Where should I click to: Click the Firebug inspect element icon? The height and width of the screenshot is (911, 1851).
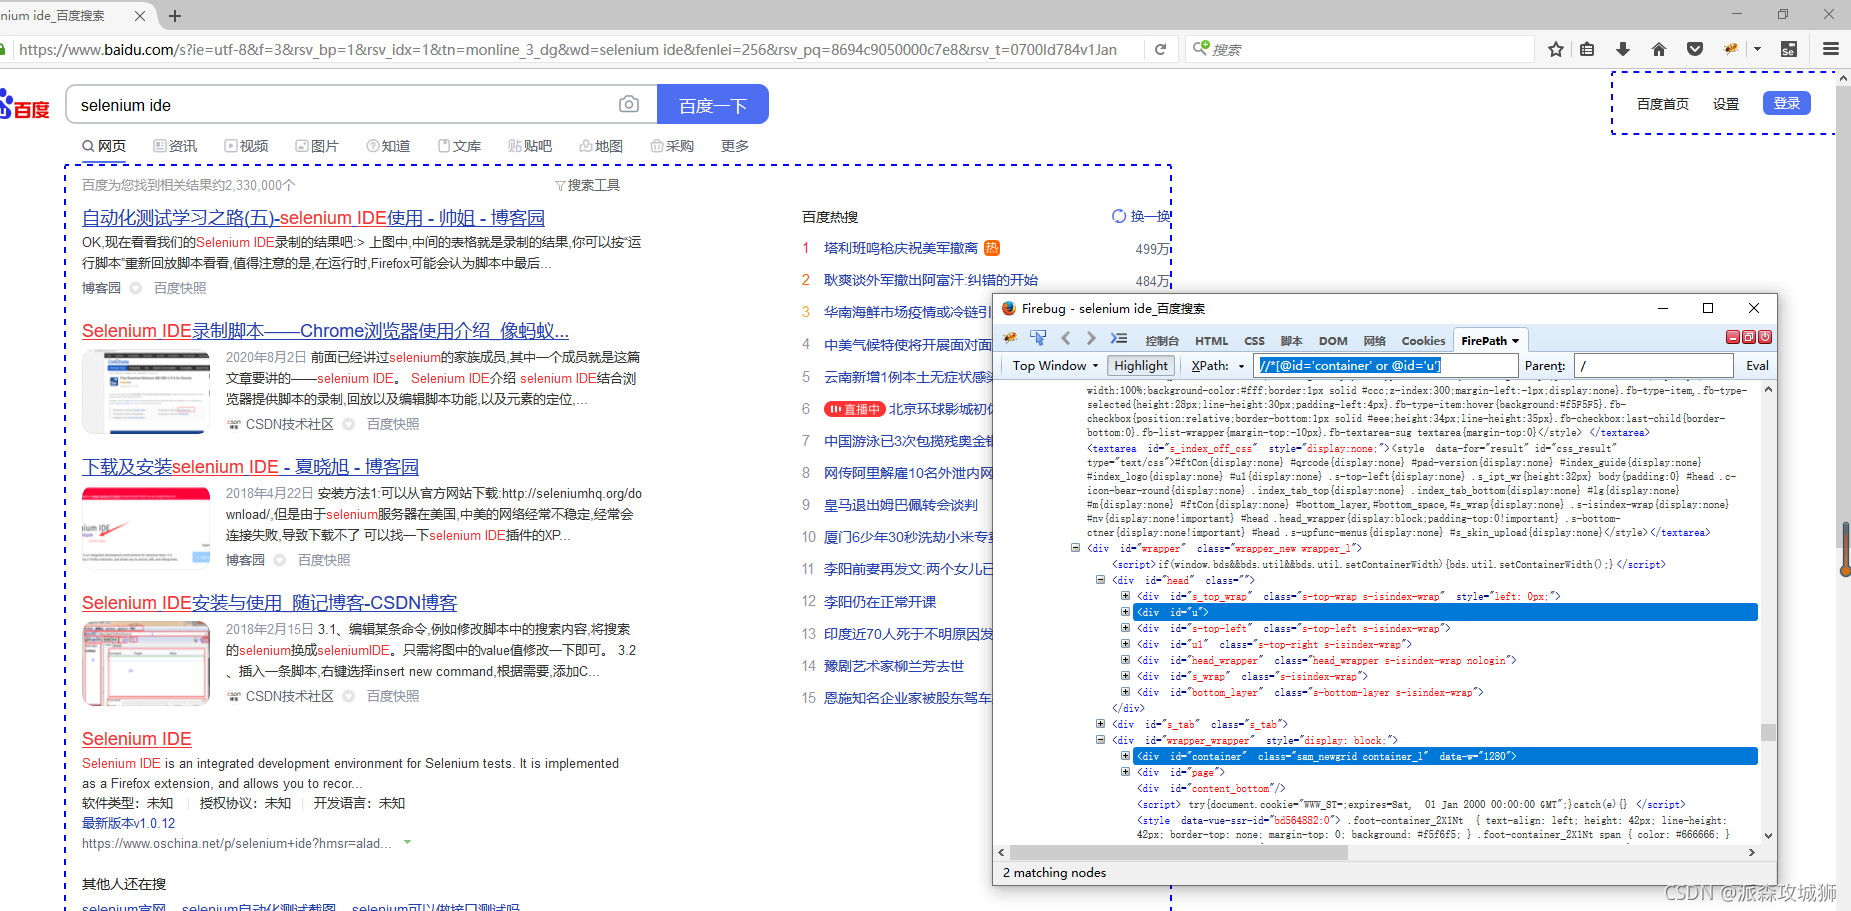pos(1038,339)
